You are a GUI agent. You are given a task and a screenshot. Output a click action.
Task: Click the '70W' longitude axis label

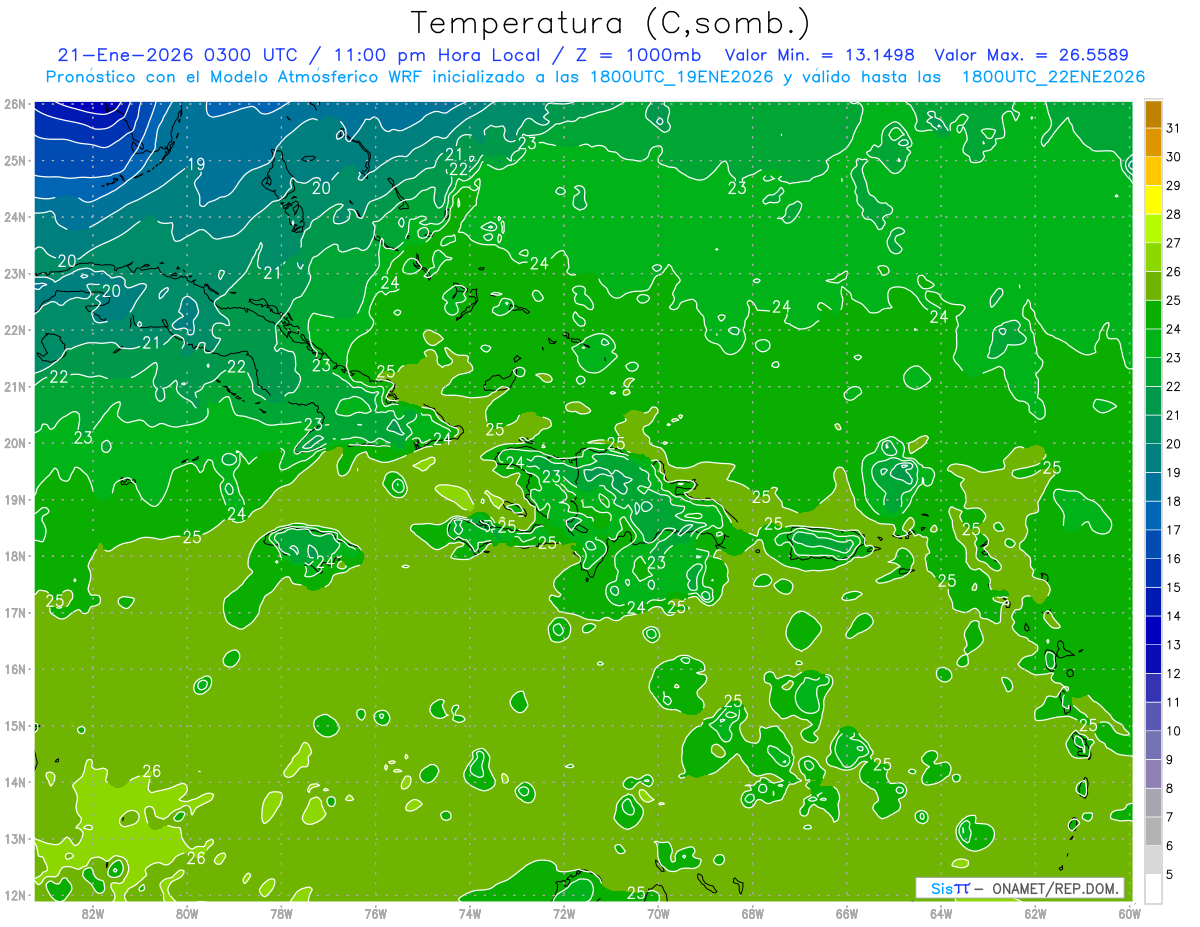658,912
